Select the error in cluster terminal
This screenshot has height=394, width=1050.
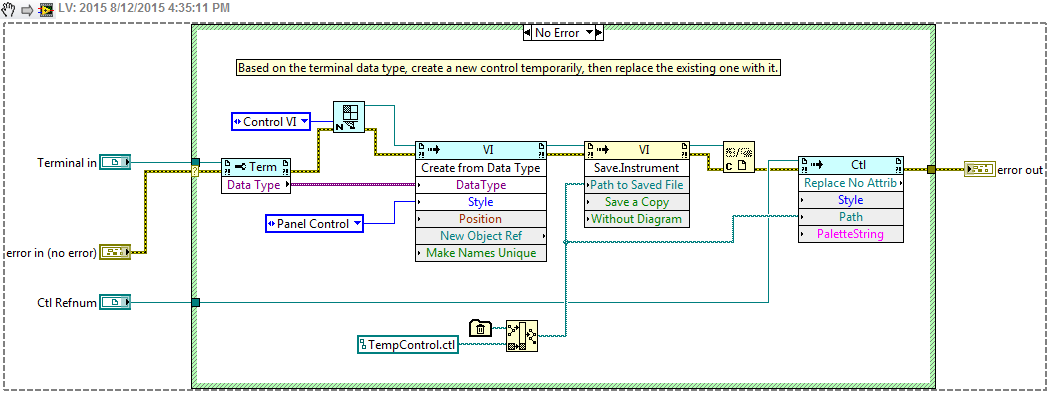(115, 253)
